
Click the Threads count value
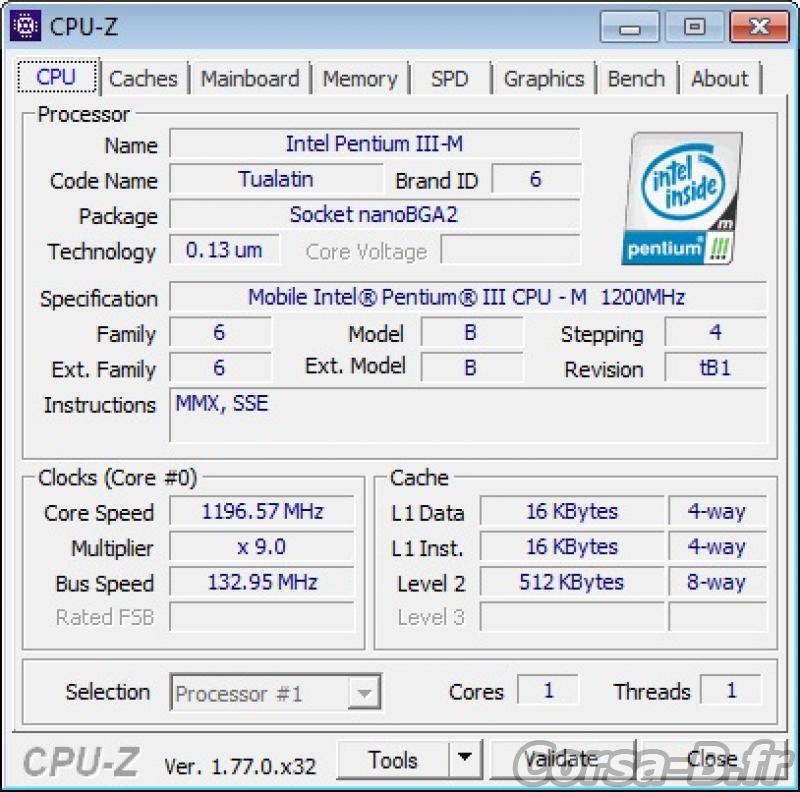point(731,690)
